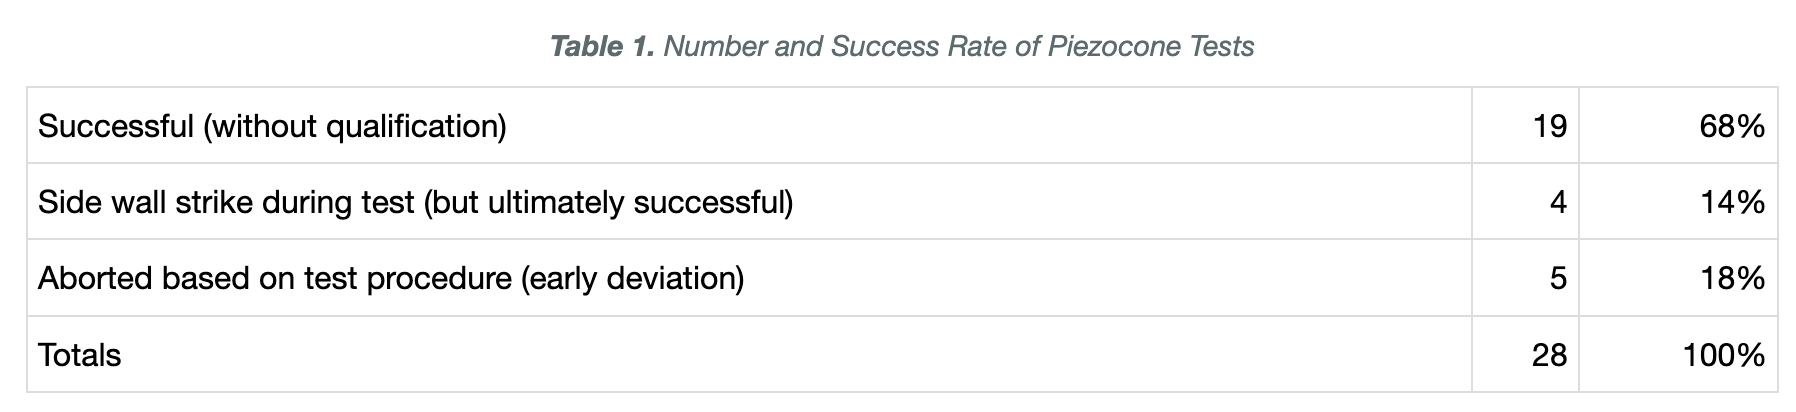The height and width of the screenshot is (412, 1796).
Task: Select the 'Side wall strike during test' cell
Action: (x=749, y=202)
